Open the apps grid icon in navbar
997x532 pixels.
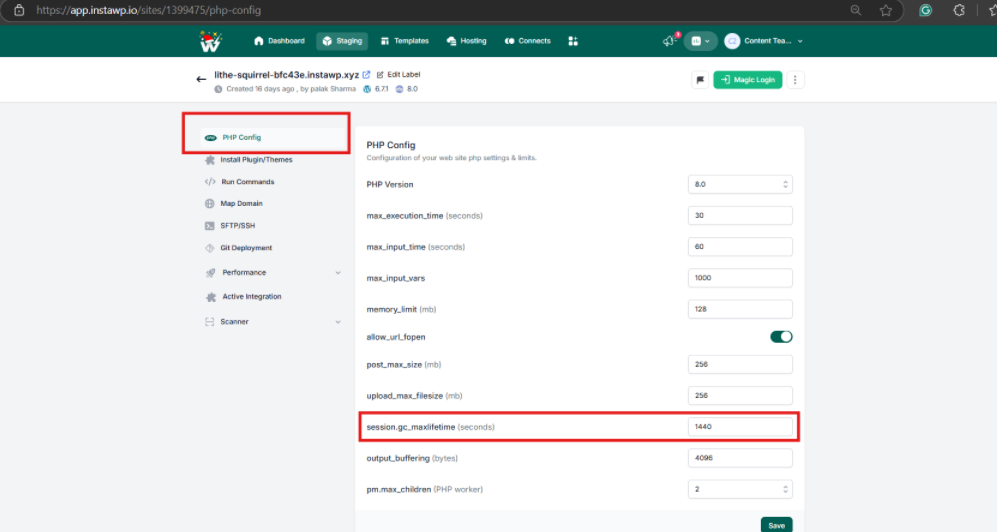573,41
